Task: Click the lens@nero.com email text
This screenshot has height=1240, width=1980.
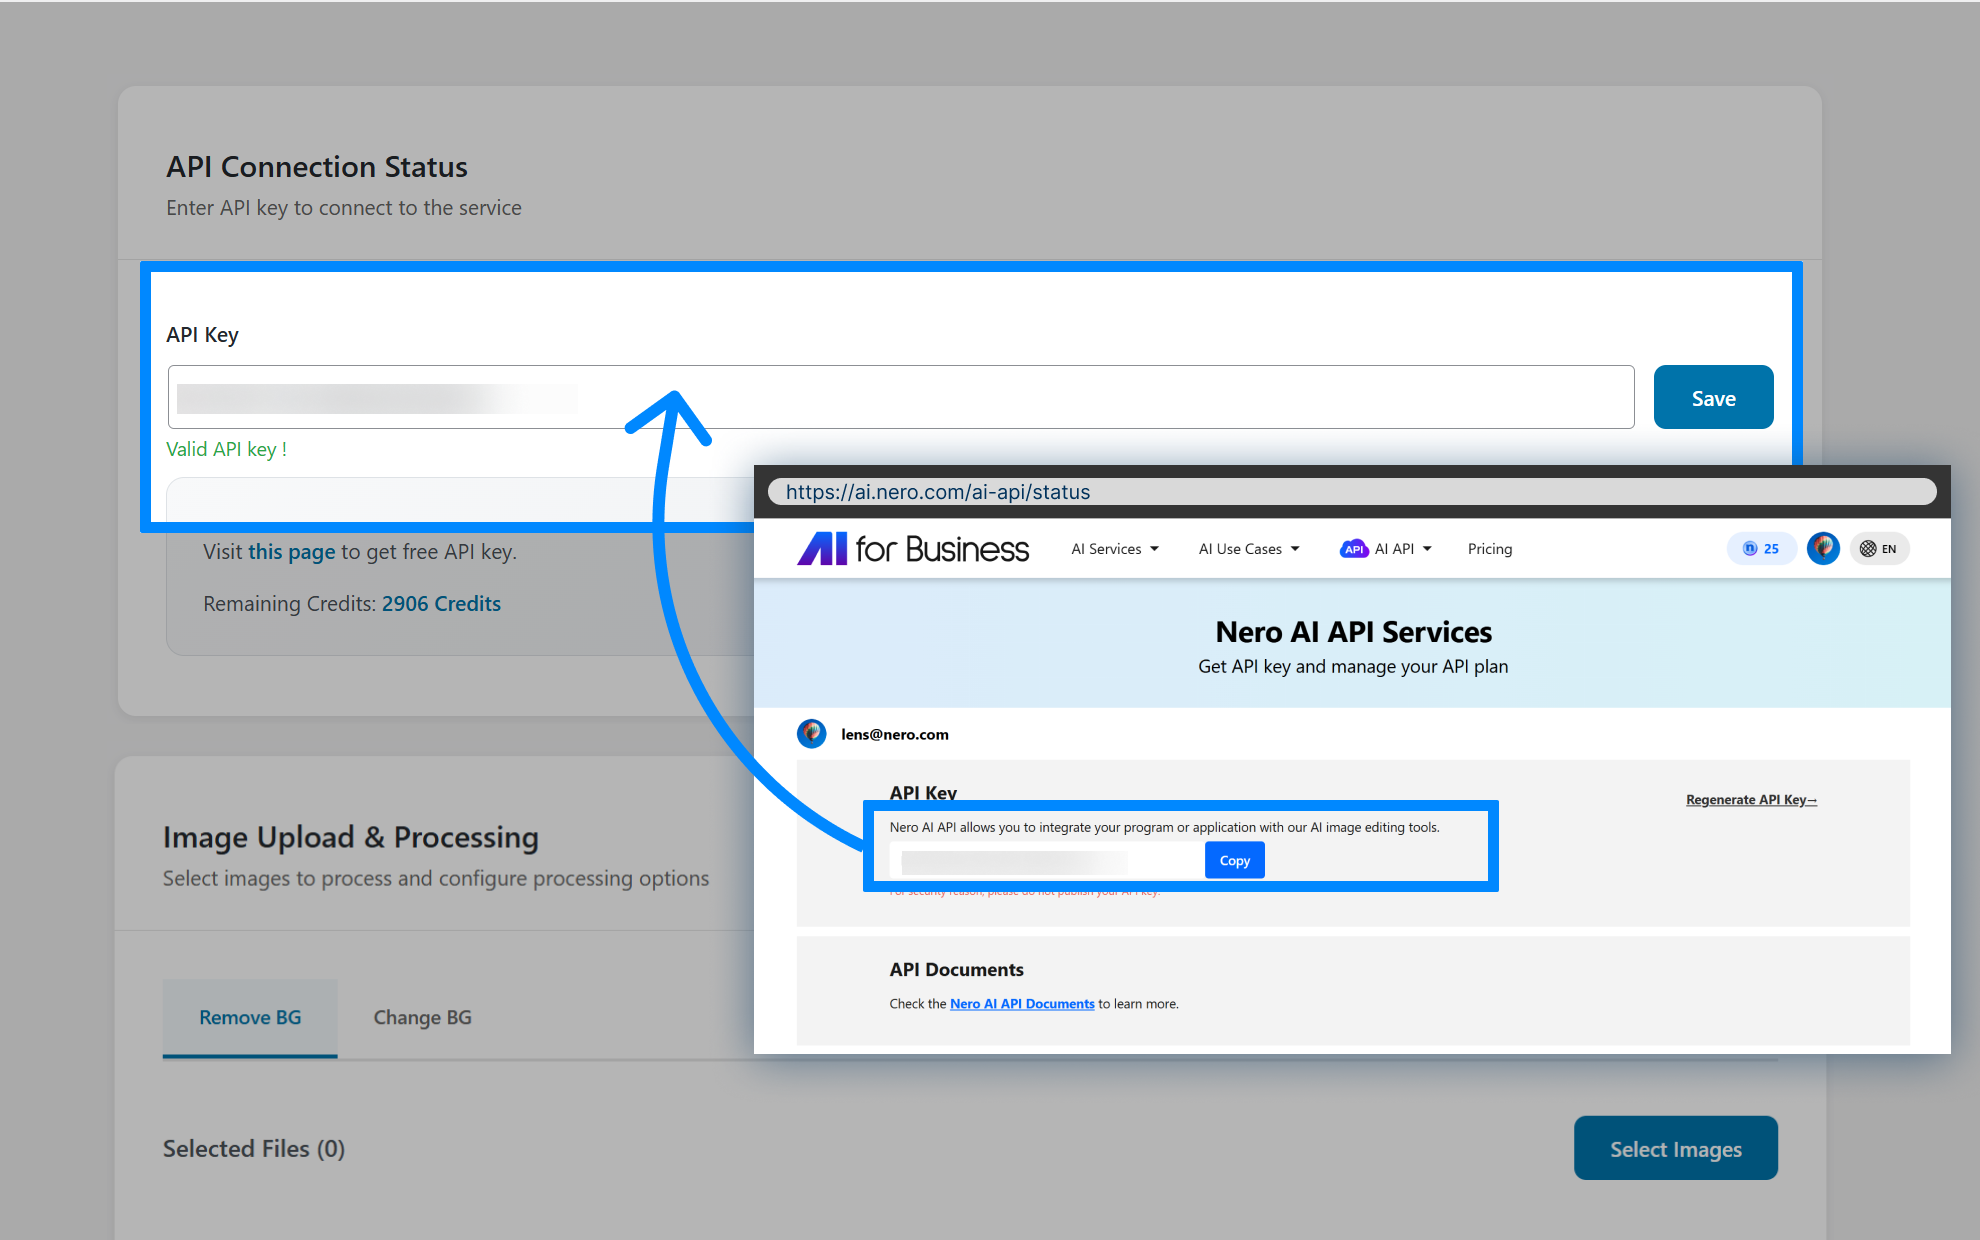Action: pyautogui.click(x=894, y=735)
